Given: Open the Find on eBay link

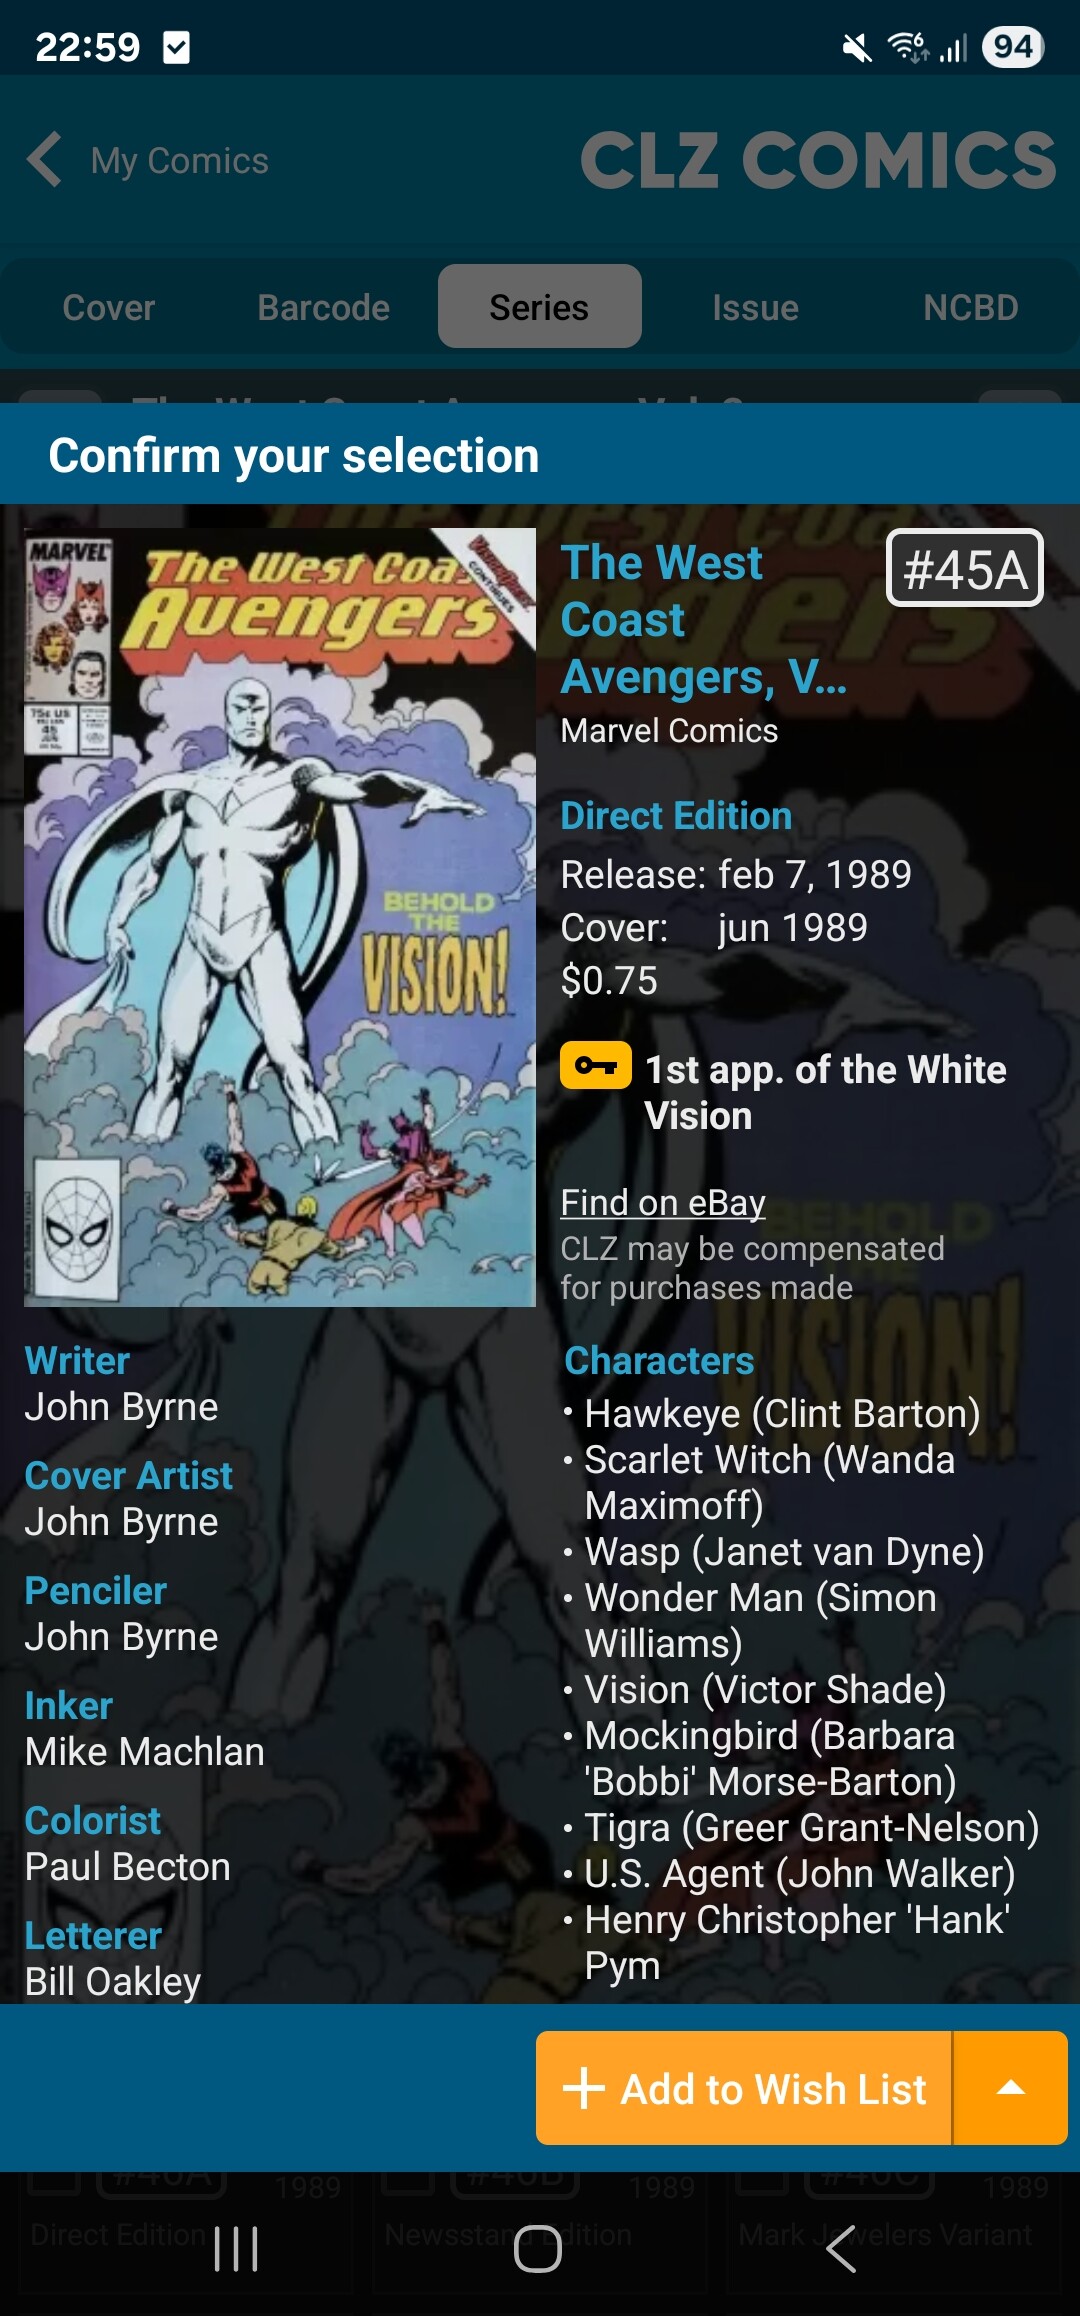Looking at the screenshot, I should (663, 1202).
